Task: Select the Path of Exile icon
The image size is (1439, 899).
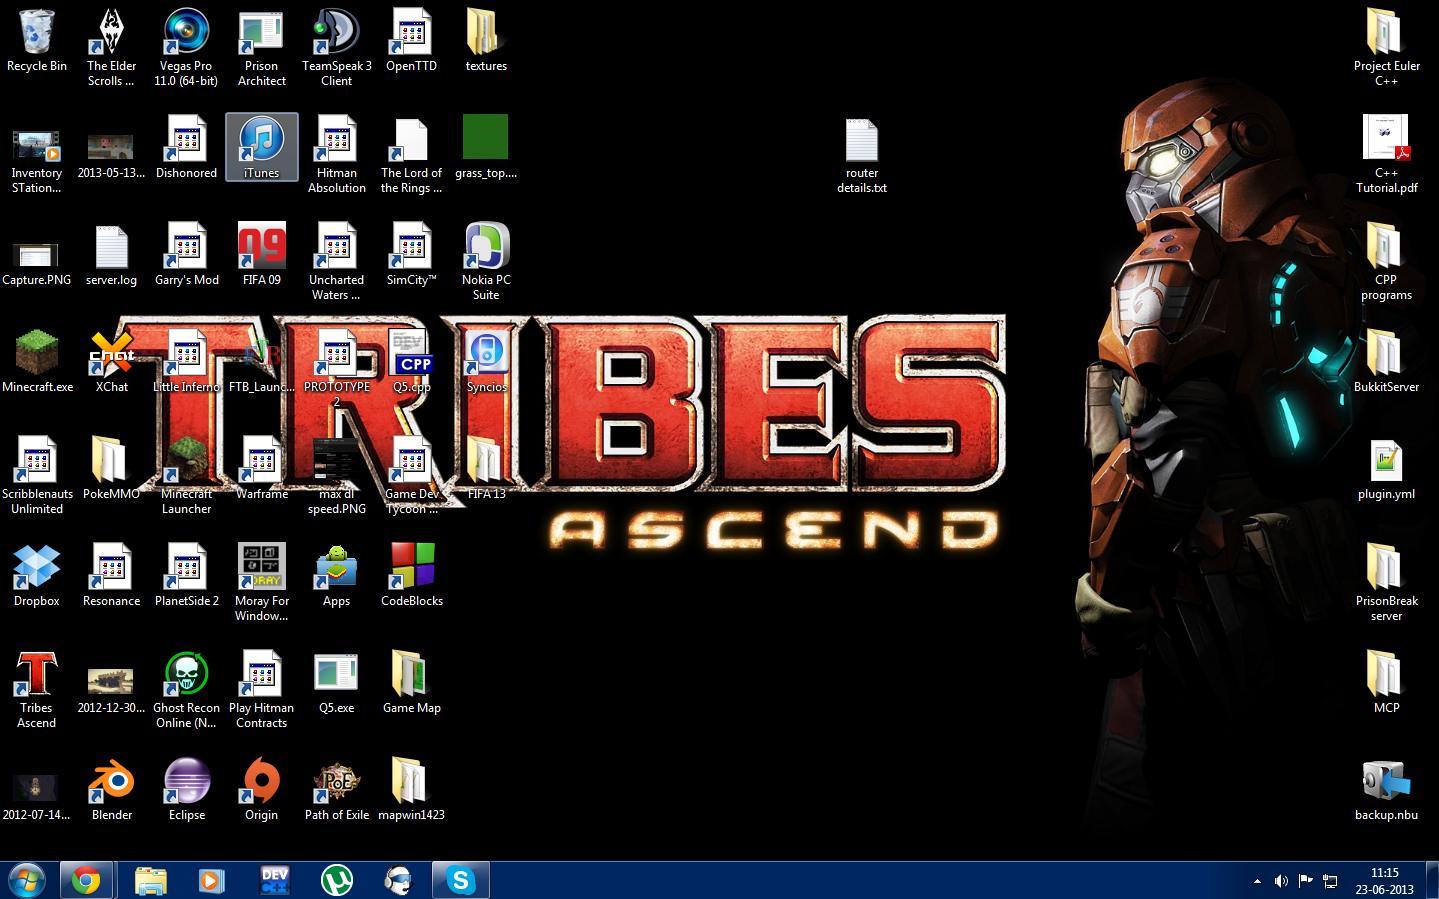Action: click(x=337, y=790)
